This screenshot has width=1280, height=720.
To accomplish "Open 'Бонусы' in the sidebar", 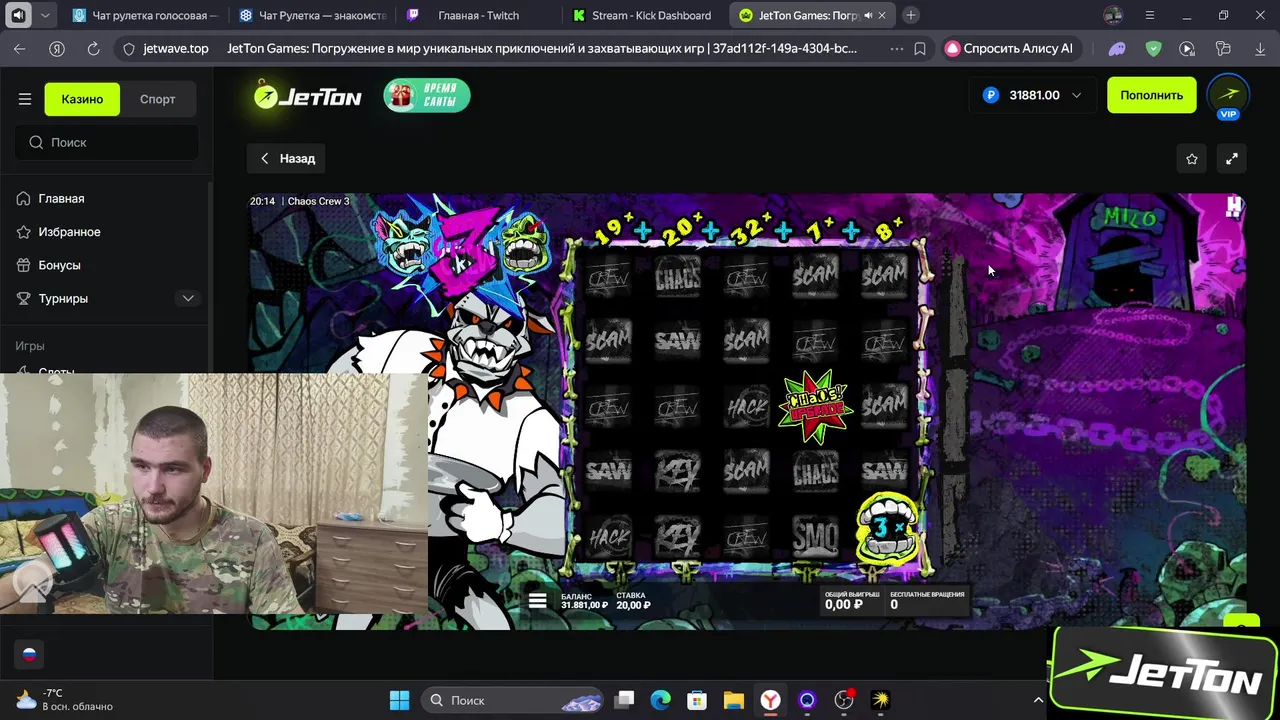I will click(58, 265).
